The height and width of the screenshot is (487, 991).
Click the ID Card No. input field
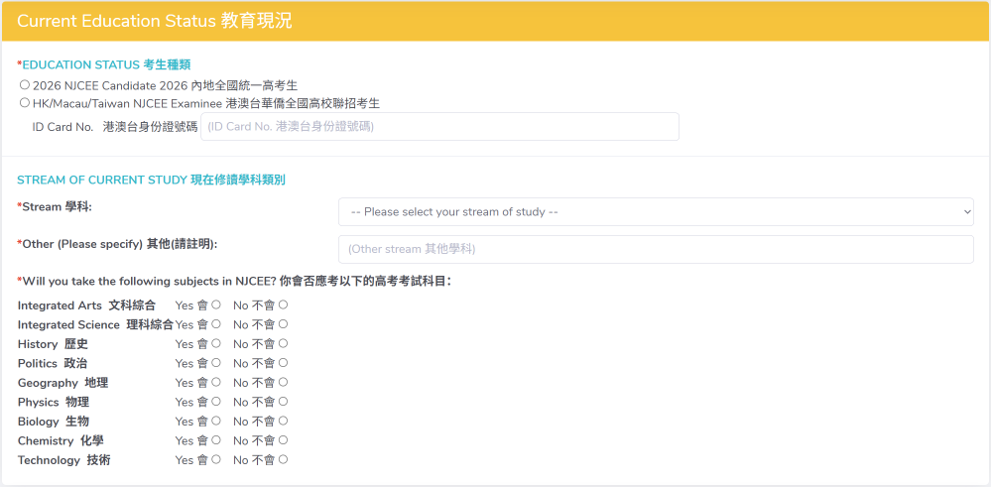439,127
